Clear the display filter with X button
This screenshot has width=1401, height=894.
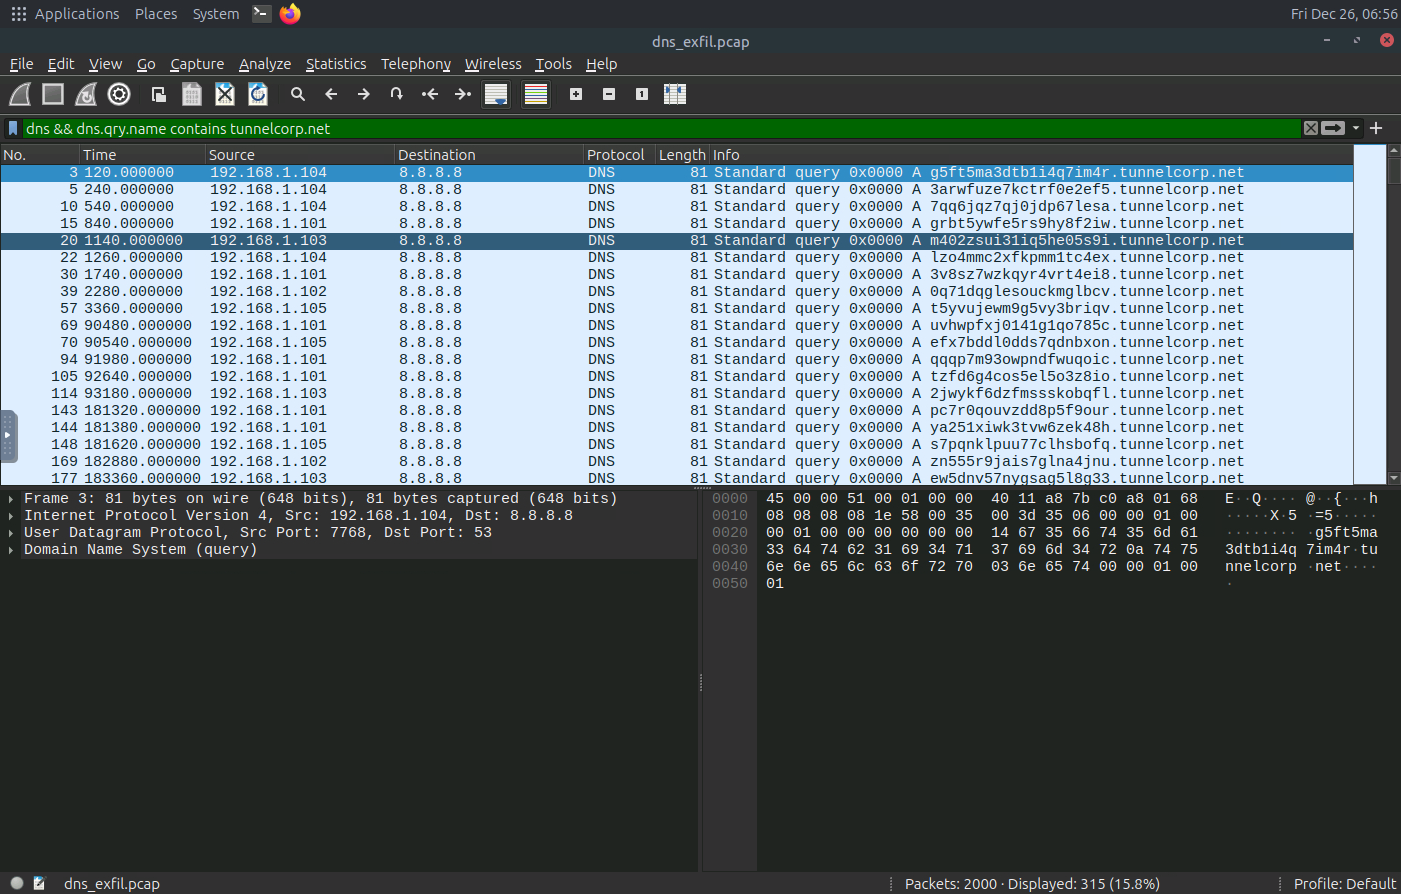[x=1310, y=128]
